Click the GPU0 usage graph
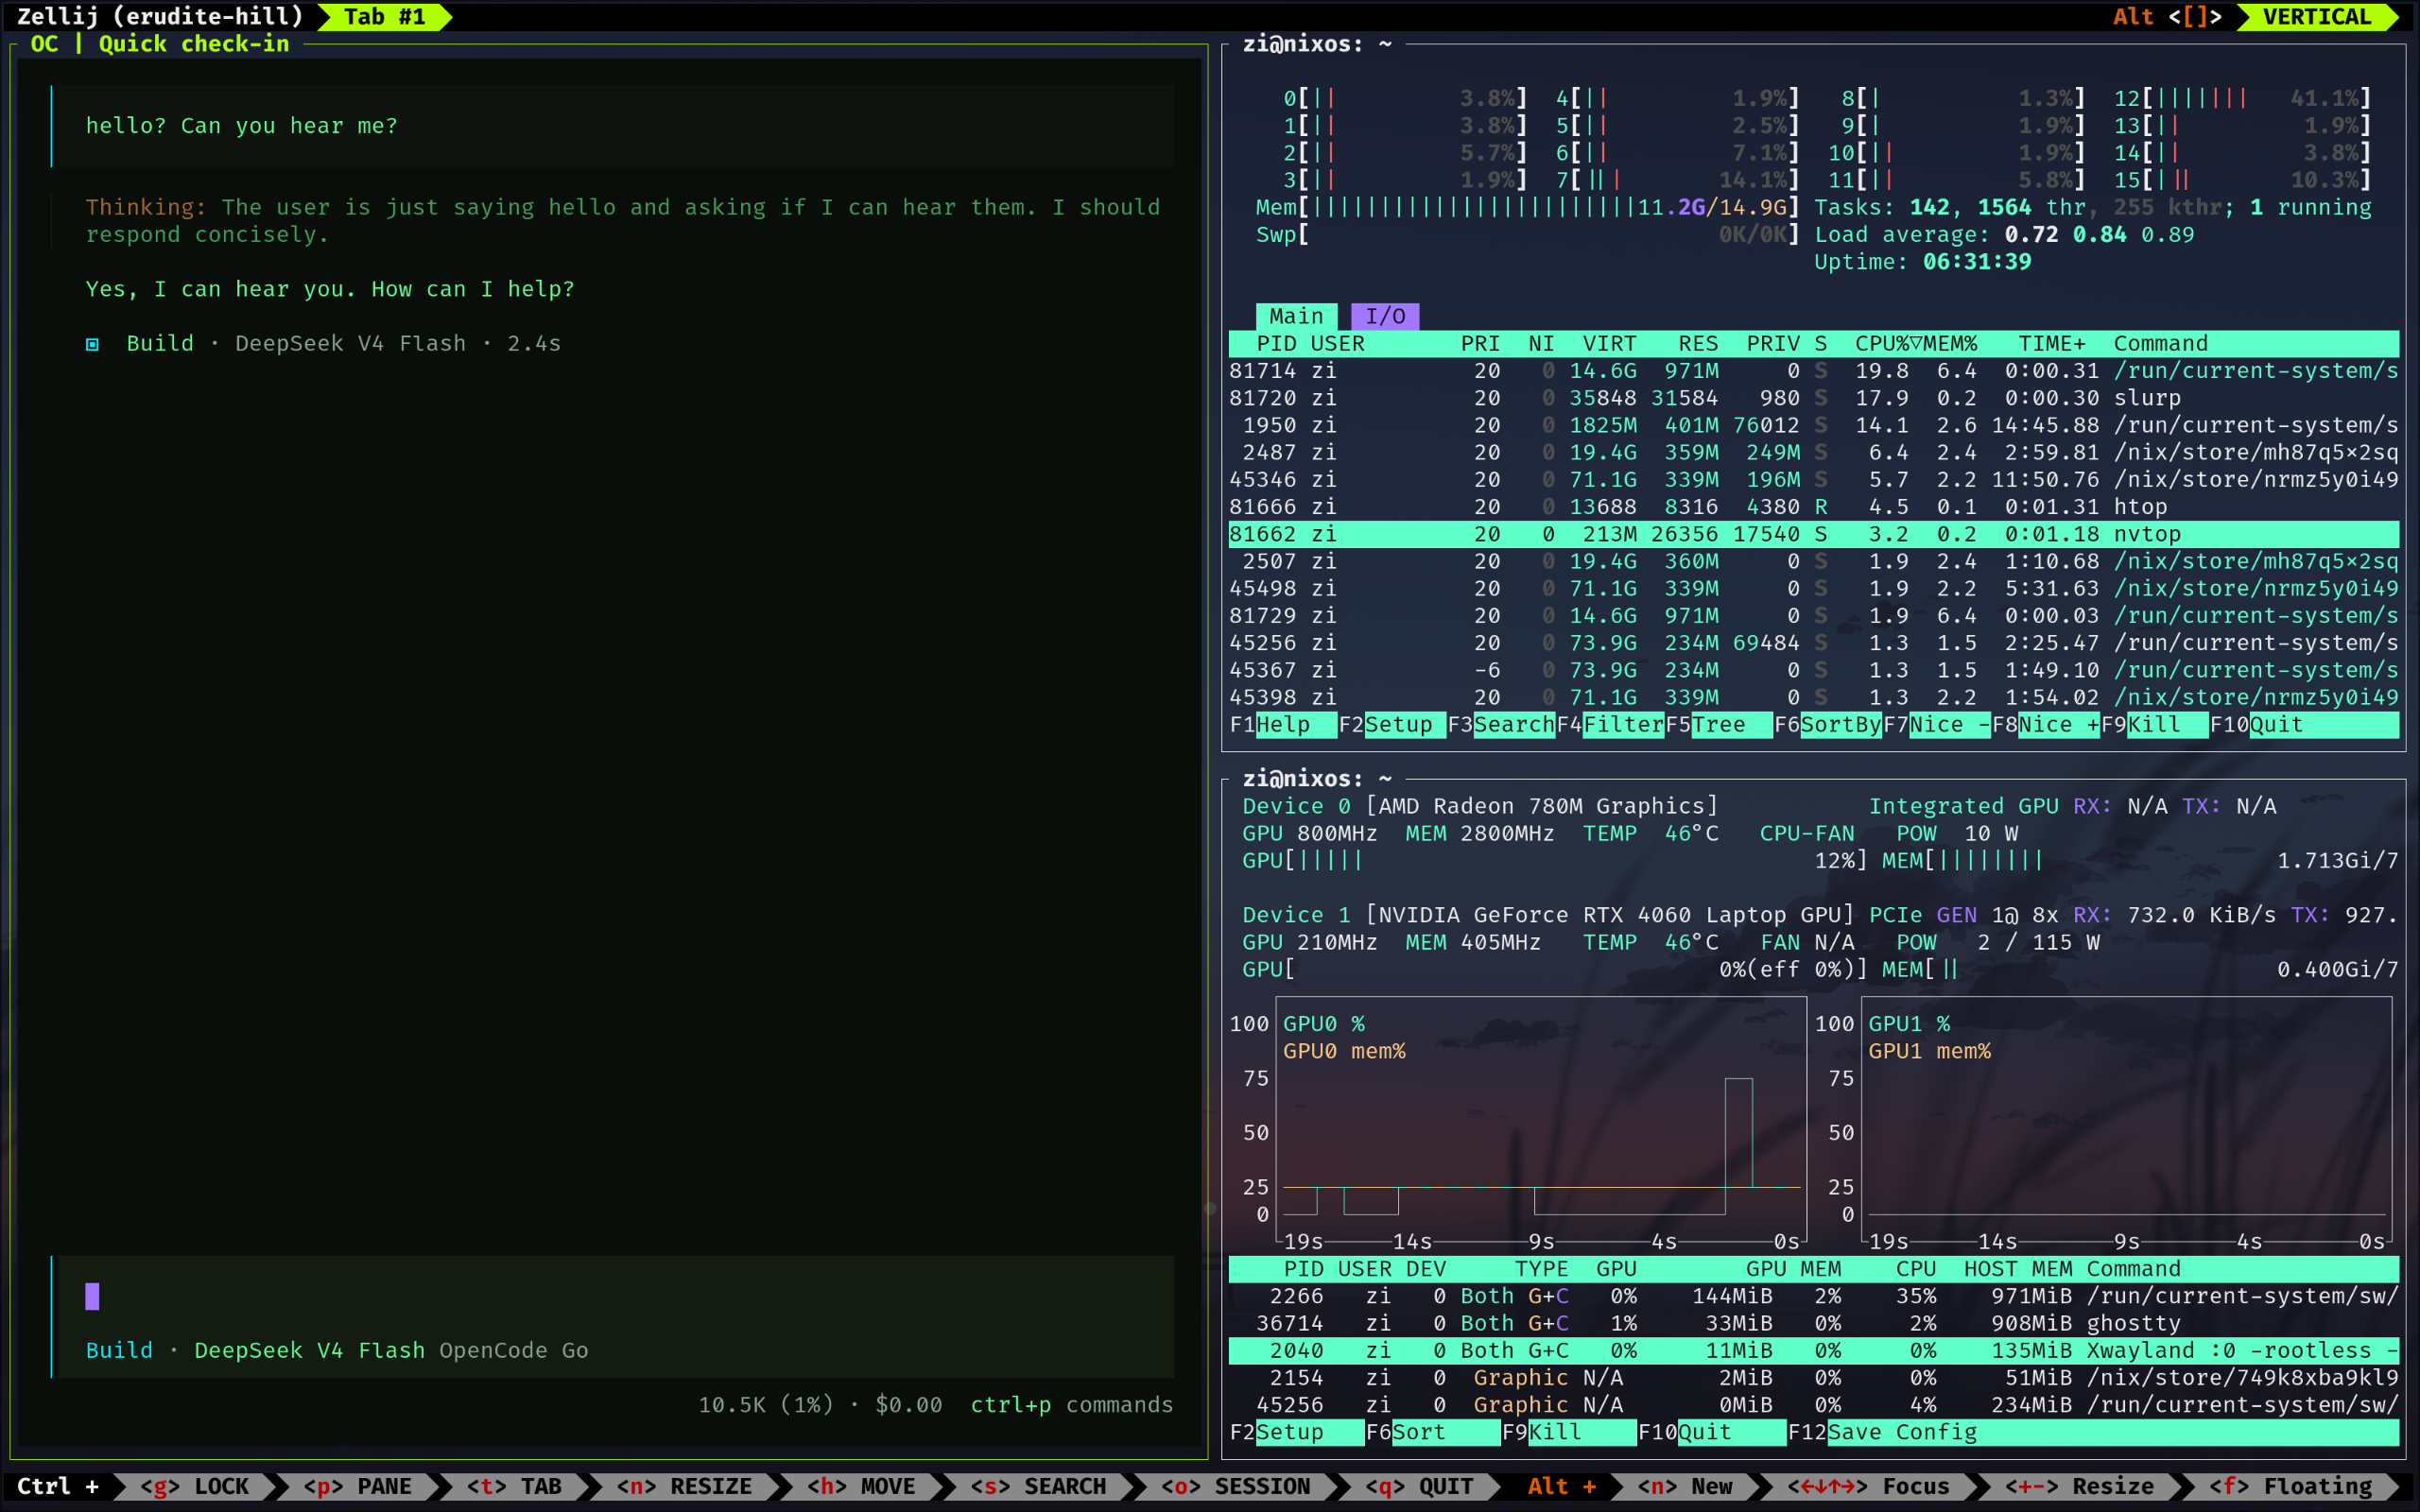The height and width of the screenshot is (1512, 2420). 1541,1118
